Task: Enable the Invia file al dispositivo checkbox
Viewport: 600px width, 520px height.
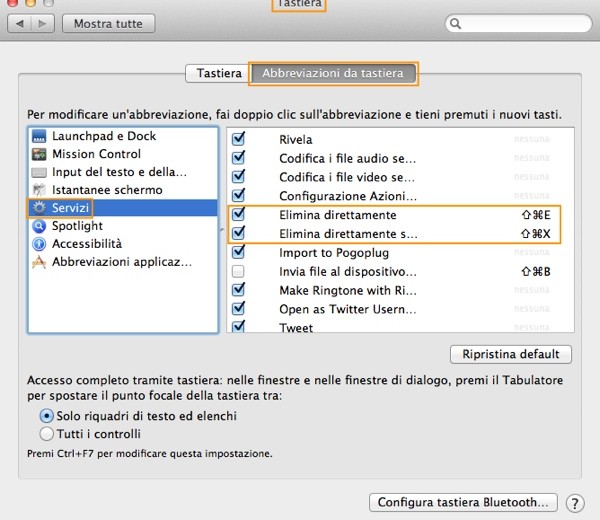Action: pyautogui.click(x=238, y=271)
